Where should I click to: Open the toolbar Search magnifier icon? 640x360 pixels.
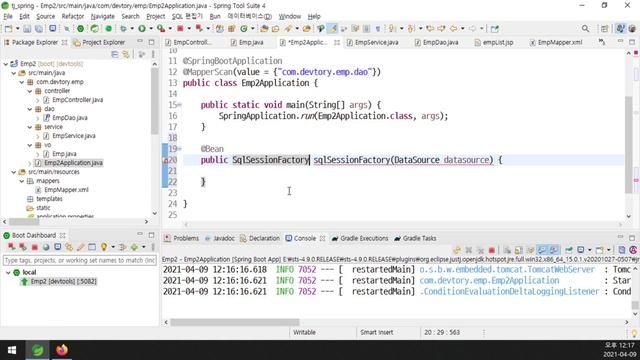585,29
